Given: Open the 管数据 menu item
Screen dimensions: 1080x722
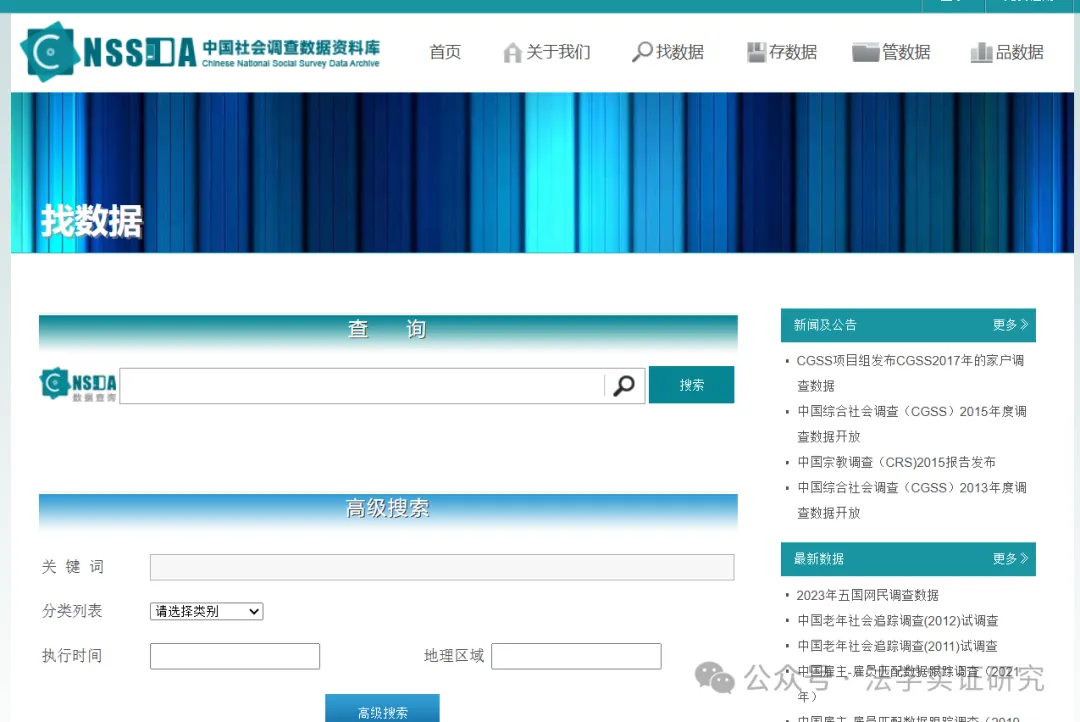Looking at the screenshot, I should pos(906,52).
